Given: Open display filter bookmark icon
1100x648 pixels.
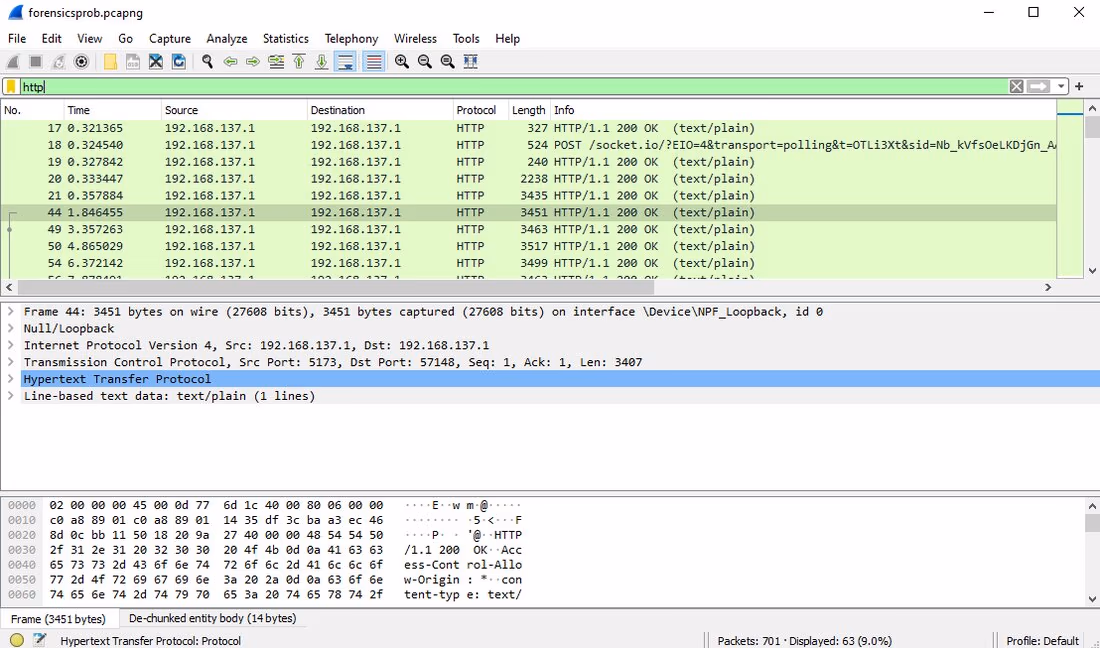Looking at the screenshot, I should click(x=11, y=86).
